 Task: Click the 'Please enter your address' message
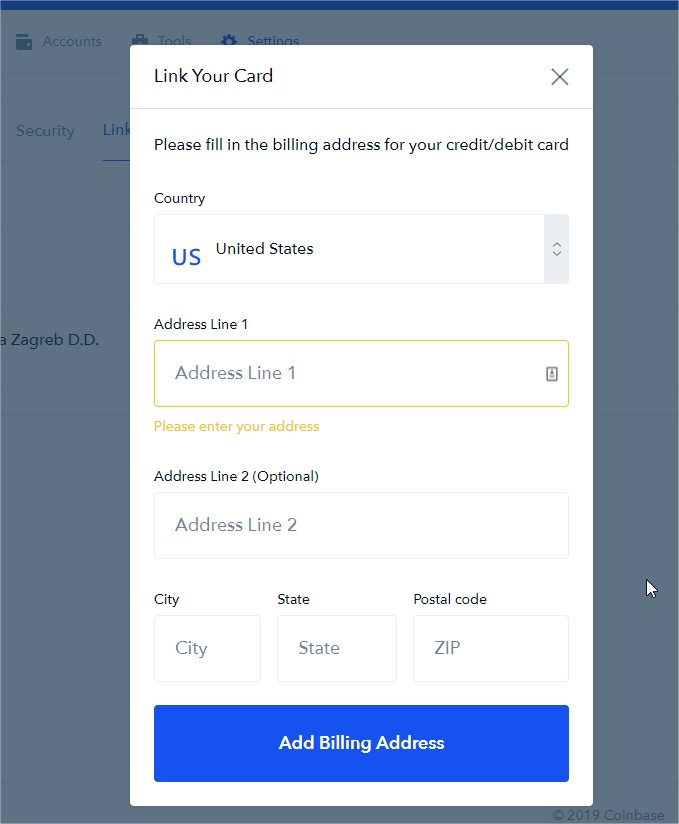click(x=236, y=426)
